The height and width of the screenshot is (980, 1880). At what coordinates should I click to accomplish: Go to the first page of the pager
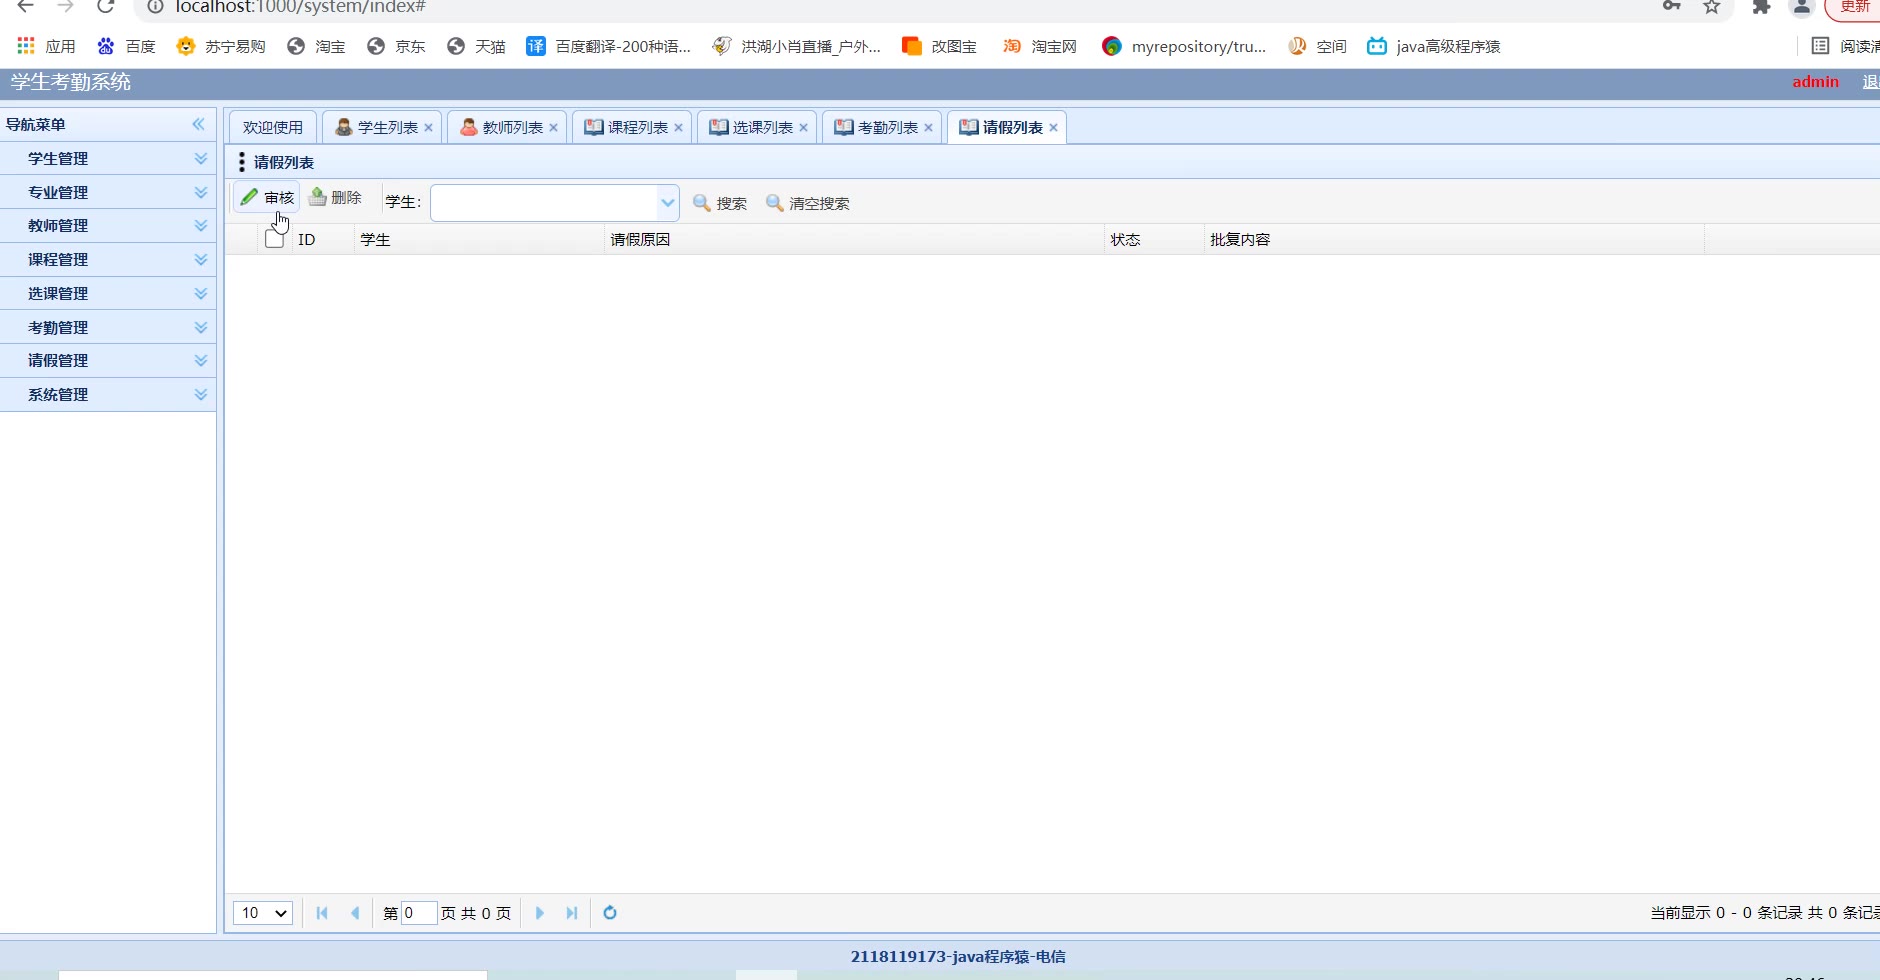322,913
